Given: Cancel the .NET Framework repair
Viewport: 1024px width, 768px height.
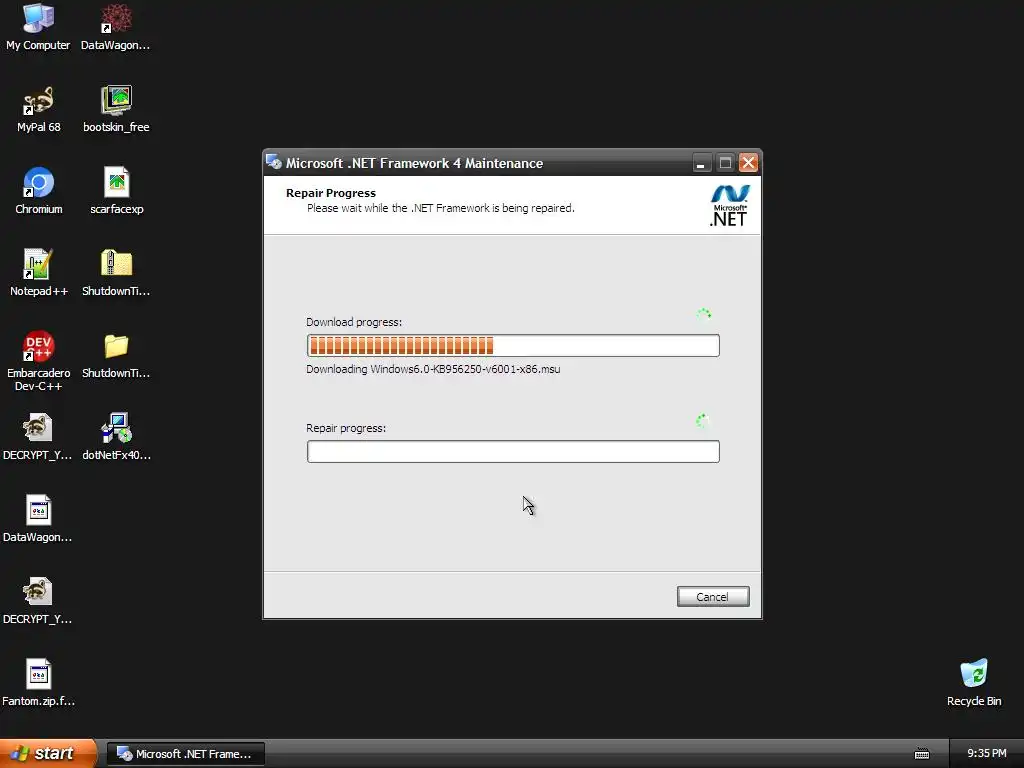Looking at the screenshot, I should pyautogui.click(x=713, y=596).
